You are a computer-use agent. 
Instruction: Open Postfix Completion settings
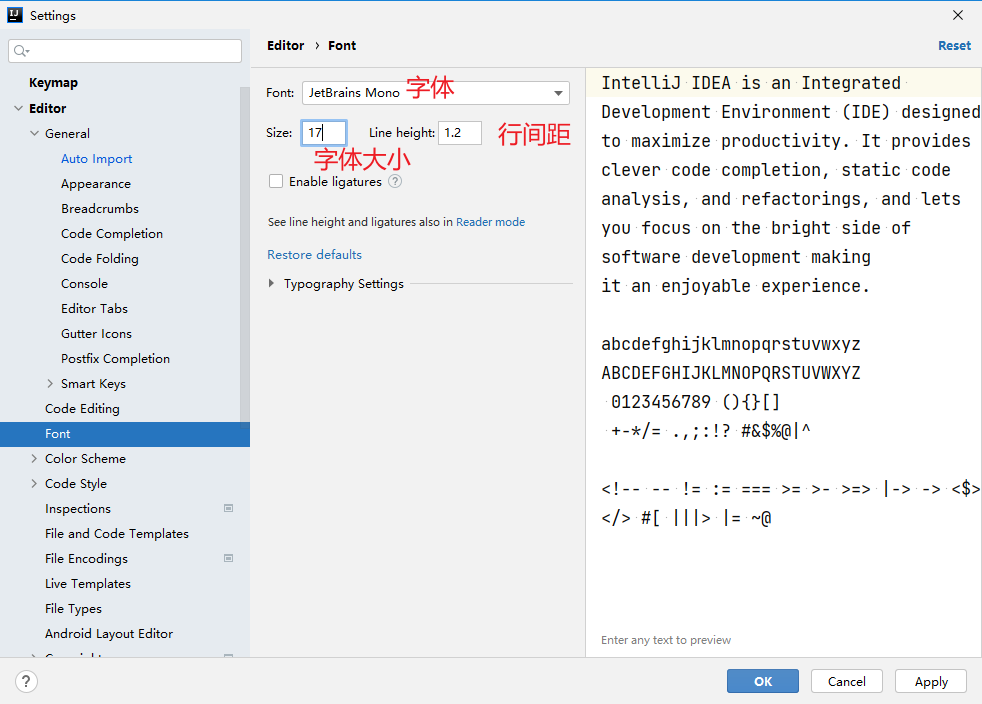point(115,359)
